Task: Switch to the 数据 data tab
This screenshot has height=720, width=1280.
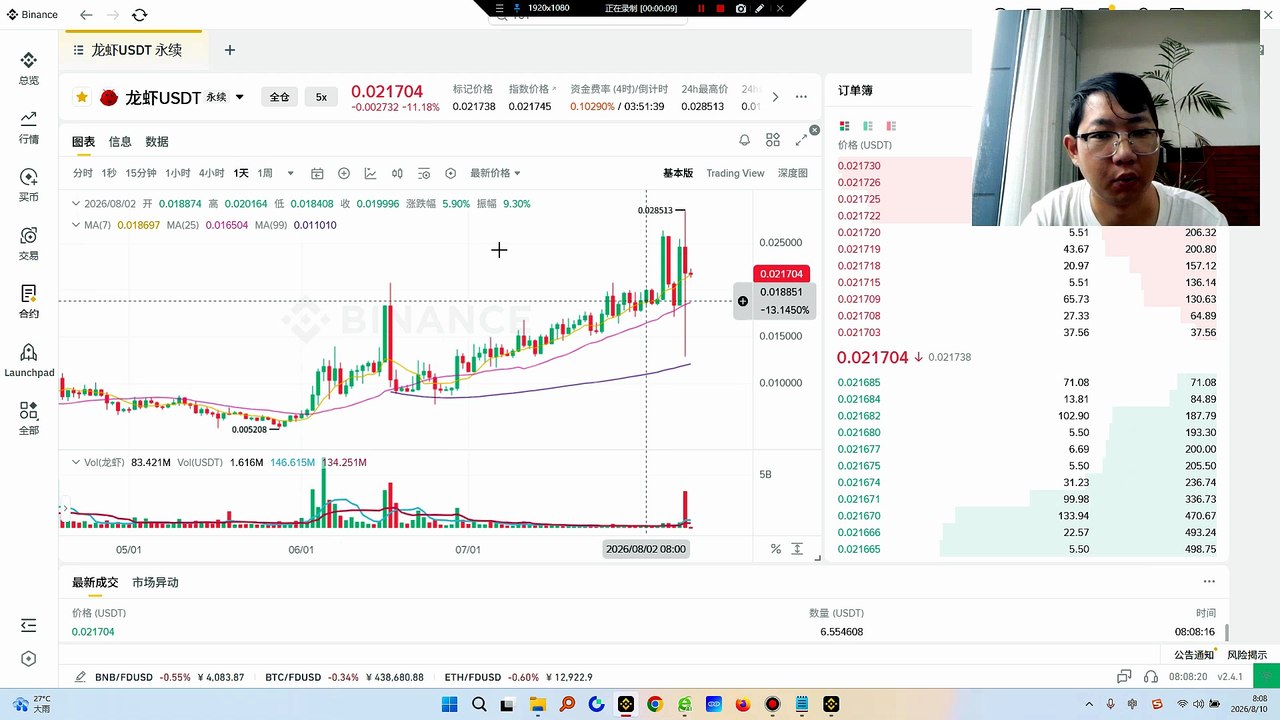Action: [157, 142]
